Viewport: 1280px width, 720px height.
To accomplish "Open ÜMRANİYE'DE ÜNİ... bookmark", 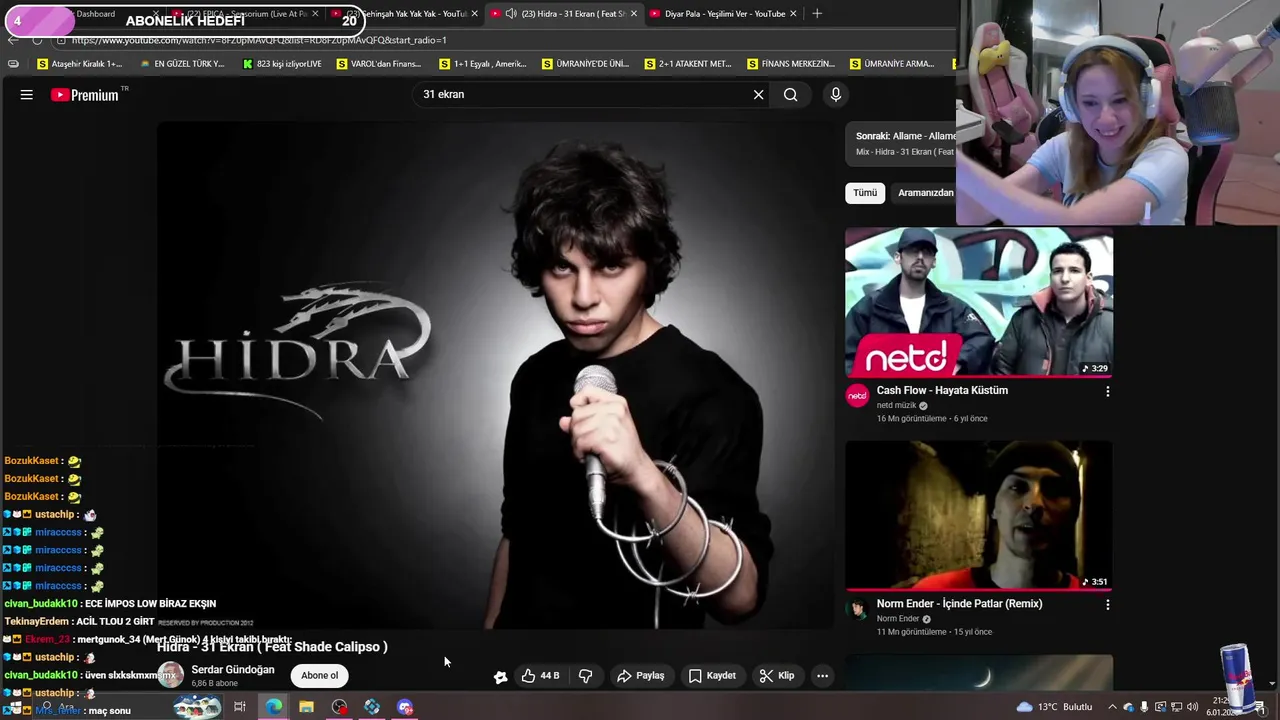I will click(x=585, y=64).
